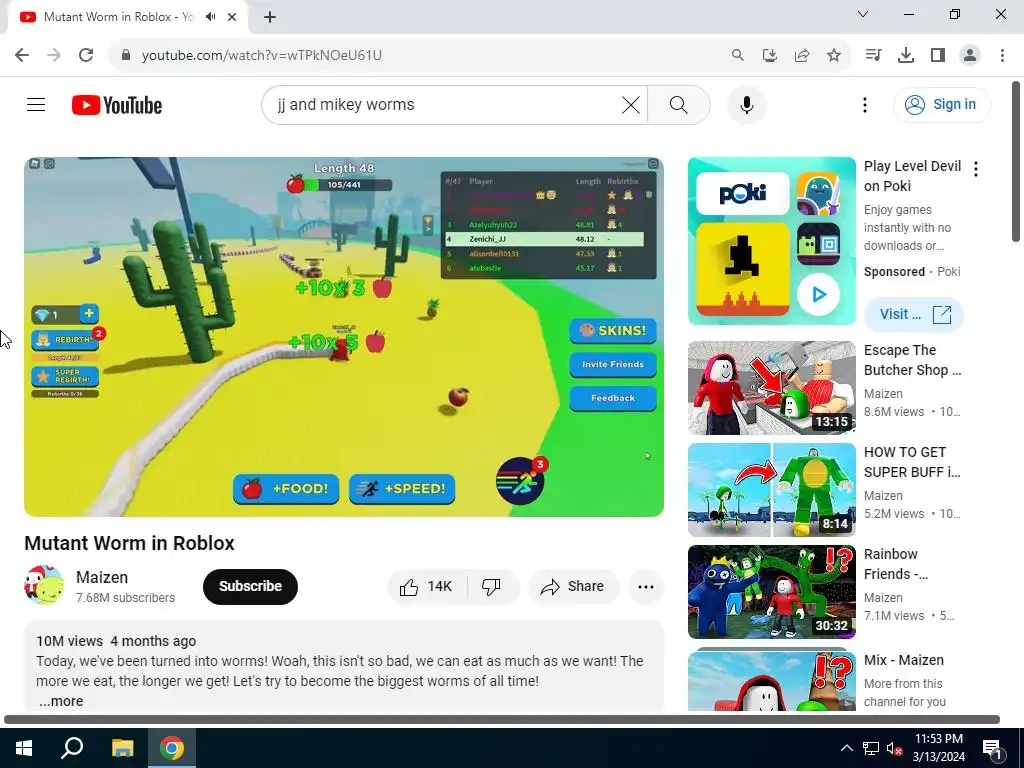Open the Windows Start menu
The width and height of the screenshot is (1024, 768).
coord(24,748)
